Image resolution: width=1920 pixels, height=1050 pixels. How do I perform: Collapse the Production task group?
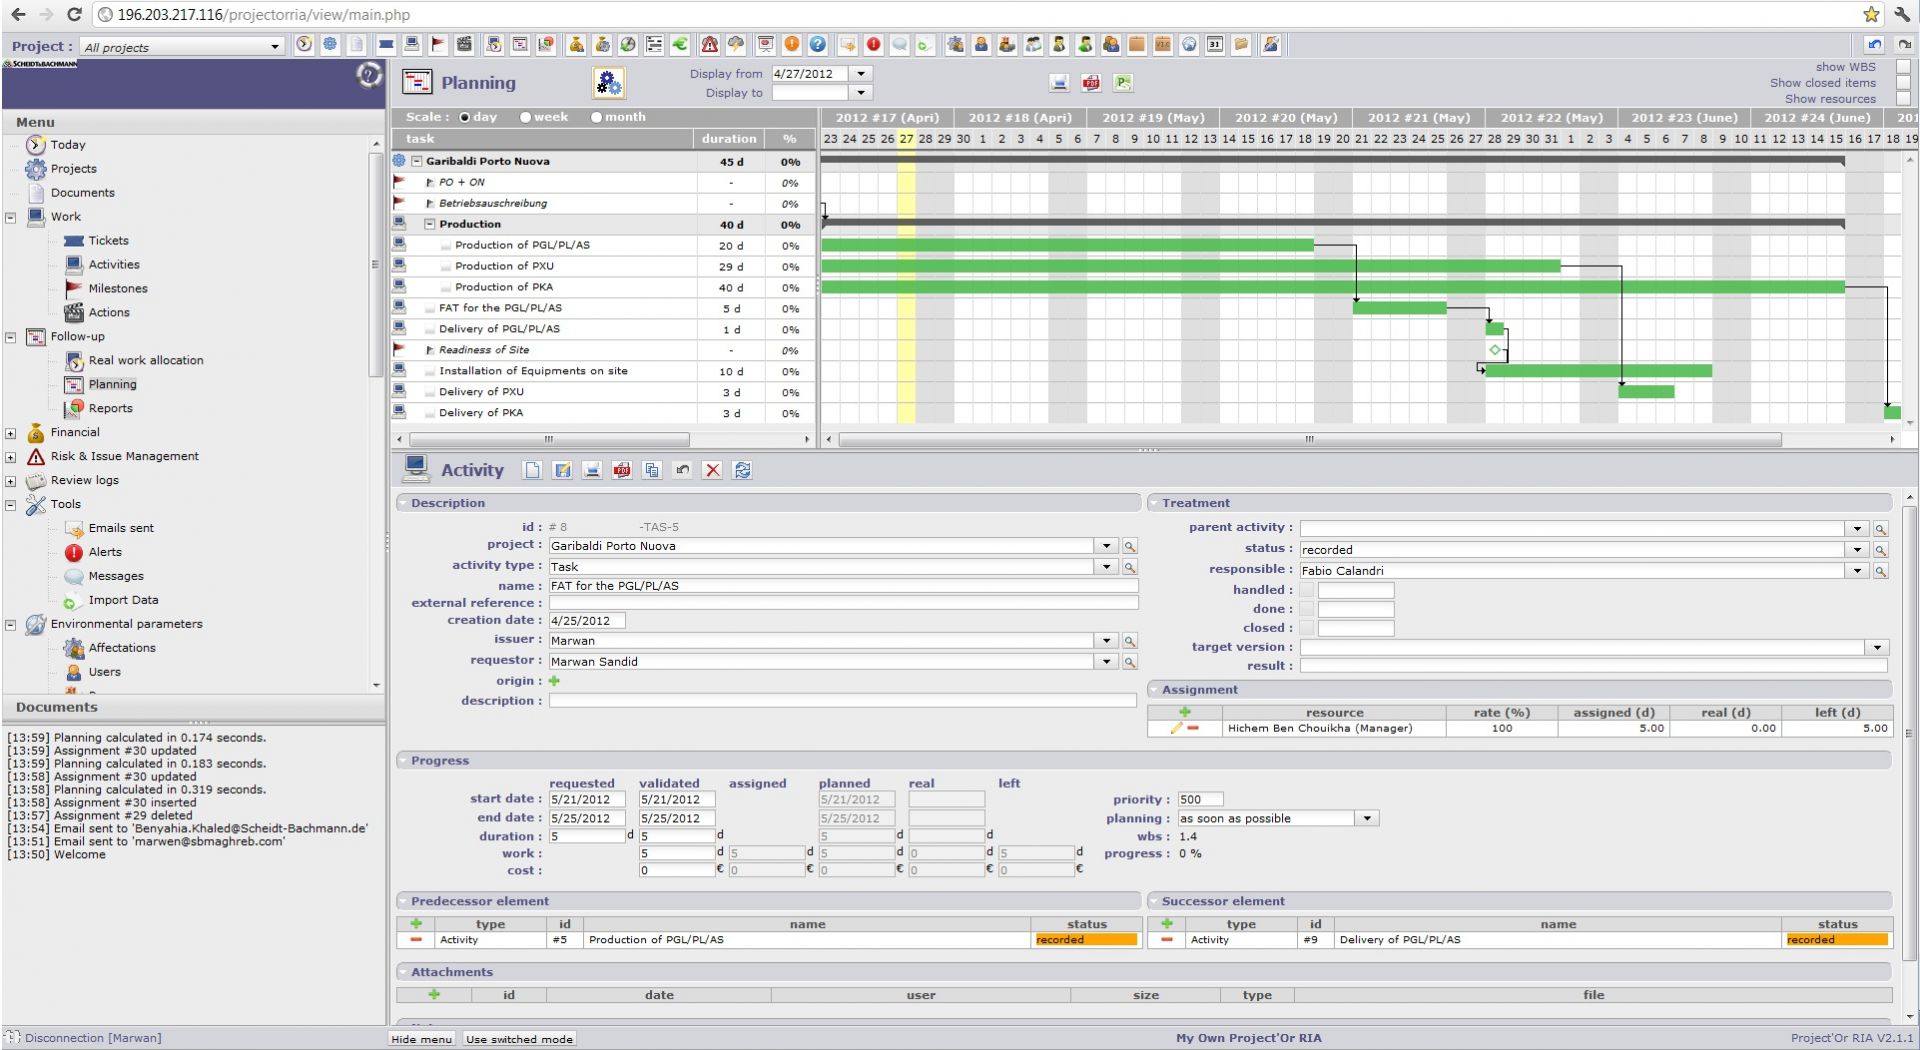[x=430, y=224]
